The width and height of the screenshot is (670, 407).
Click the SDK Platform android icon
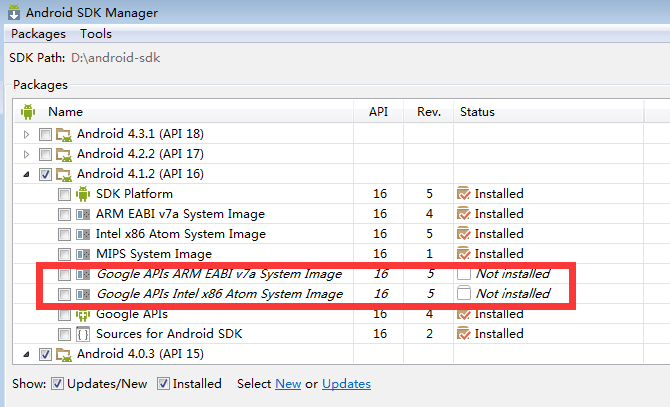tap(83, 194)
